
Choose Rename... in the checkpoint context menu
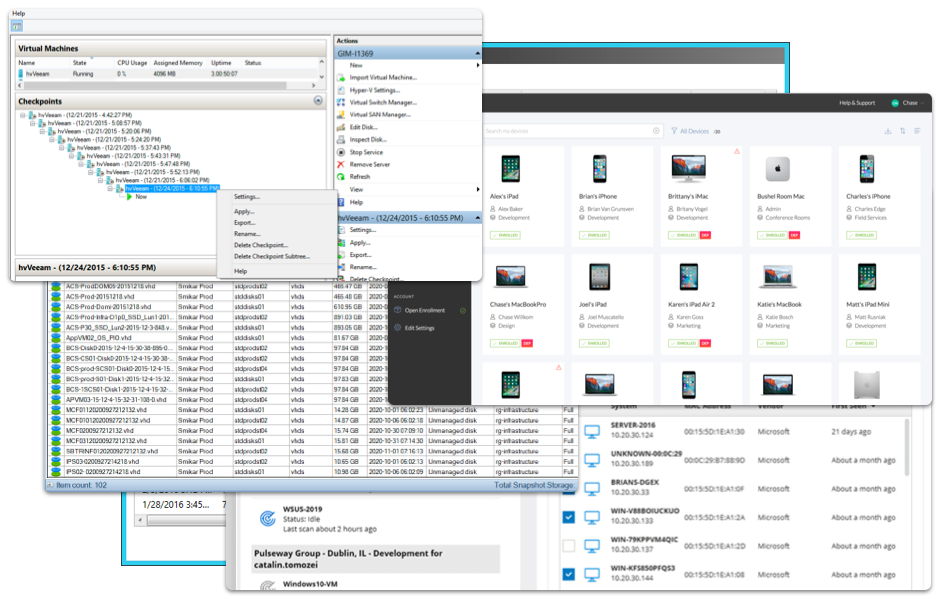tap(247, 234)
